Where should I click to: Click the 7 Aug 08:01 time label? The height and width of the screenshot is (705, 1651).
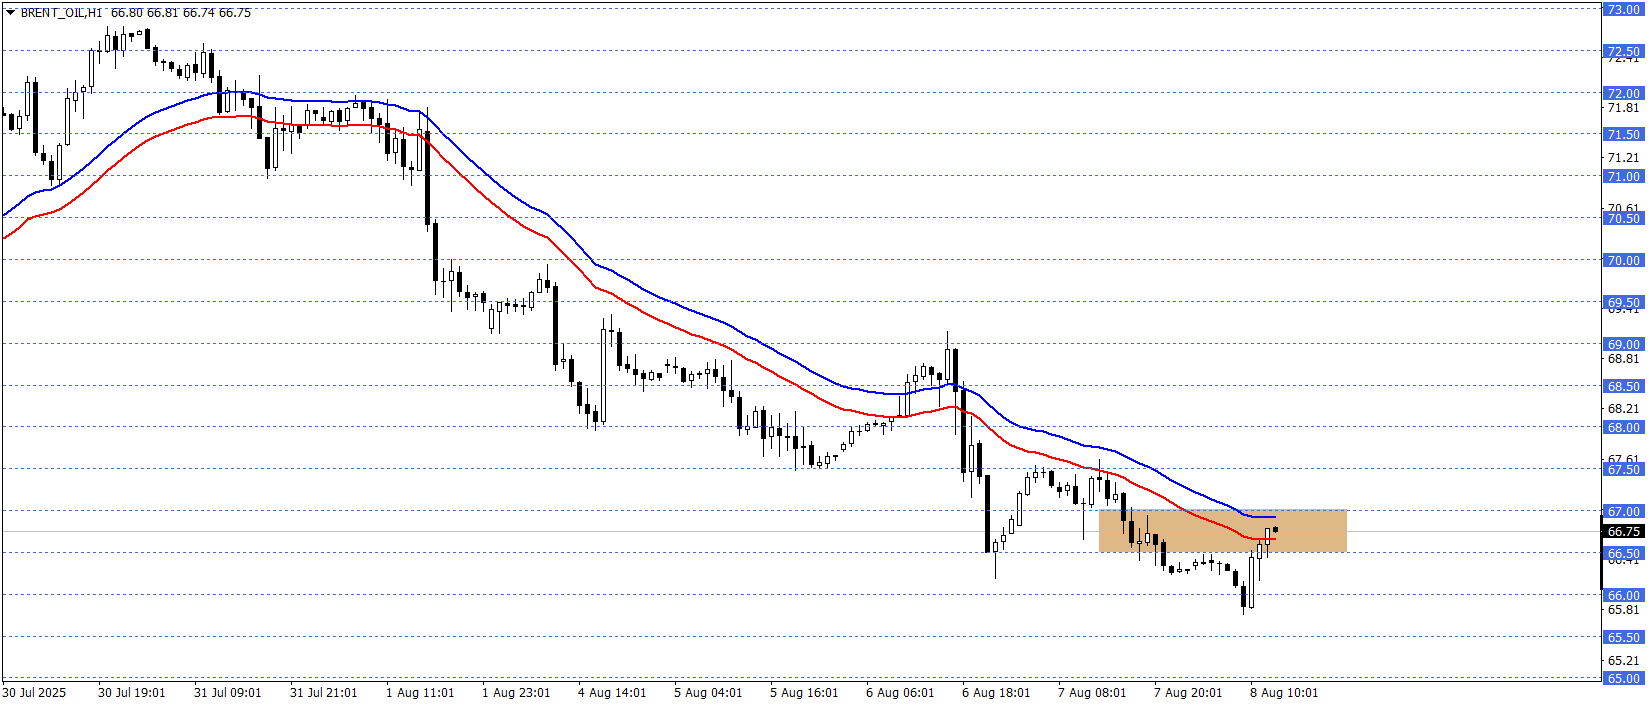(1092, 692)
